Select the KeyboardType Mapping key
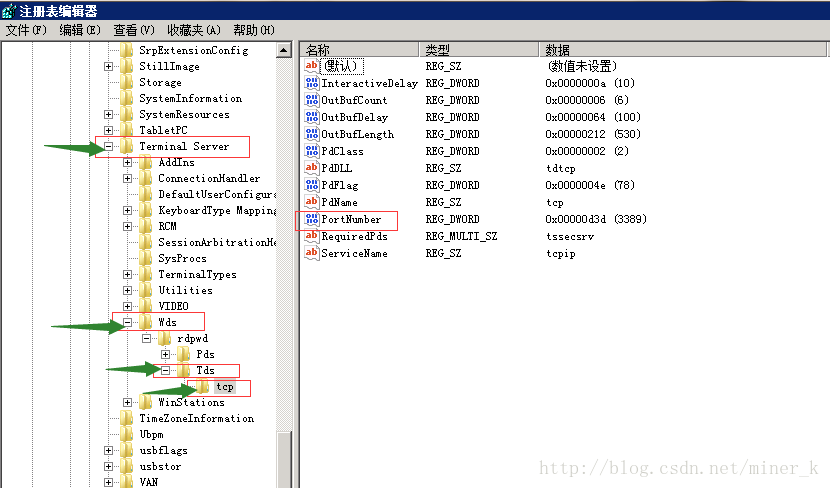The image size is (830, 488). pyautogui.click(x=217, y=211)
